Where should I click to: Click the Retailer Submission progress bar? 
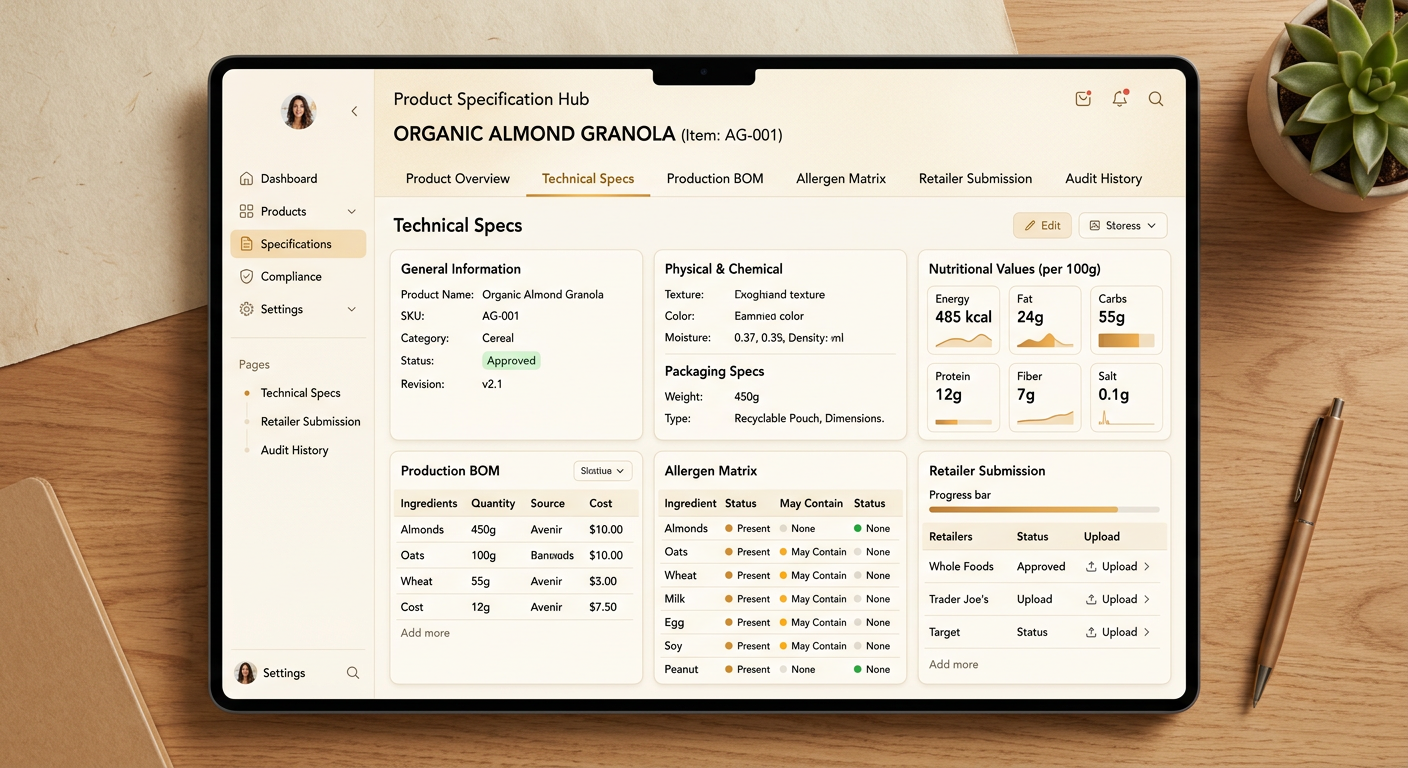[x=1043, y=510]
